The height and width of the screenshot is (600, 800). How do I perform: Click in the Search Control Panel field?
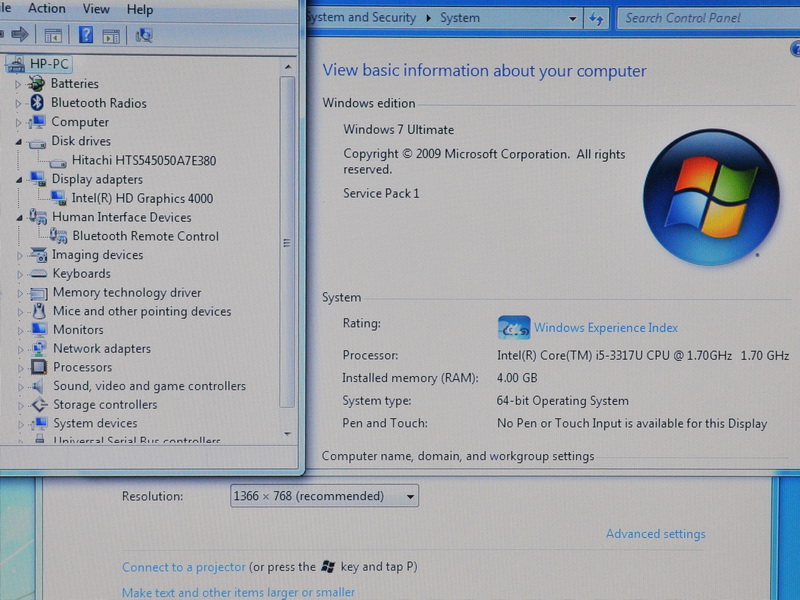[708, 18]
